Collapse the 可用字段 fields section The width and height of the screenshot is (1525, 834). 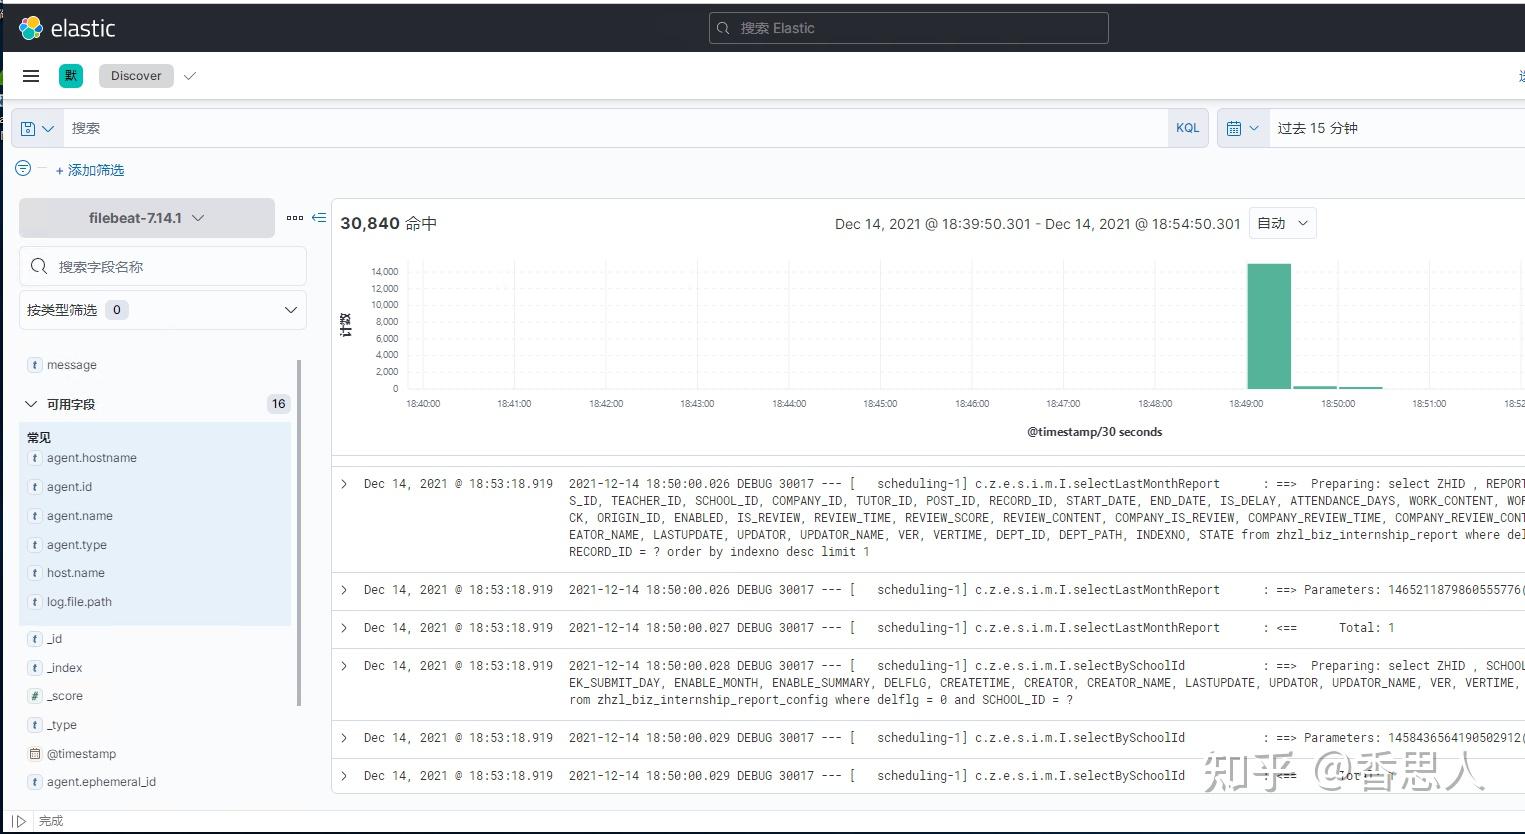[31, 404]
